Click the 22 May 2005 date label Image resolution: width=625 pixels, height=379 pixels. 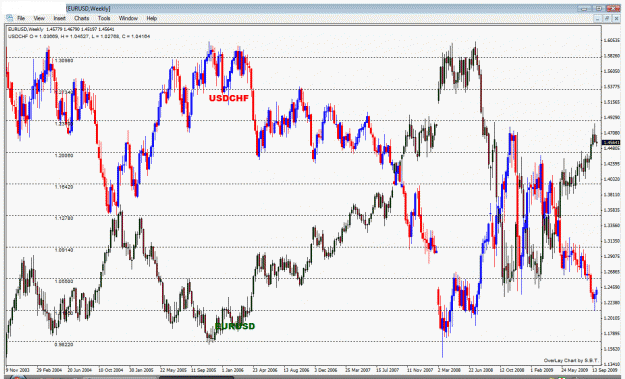coord(173,370)
